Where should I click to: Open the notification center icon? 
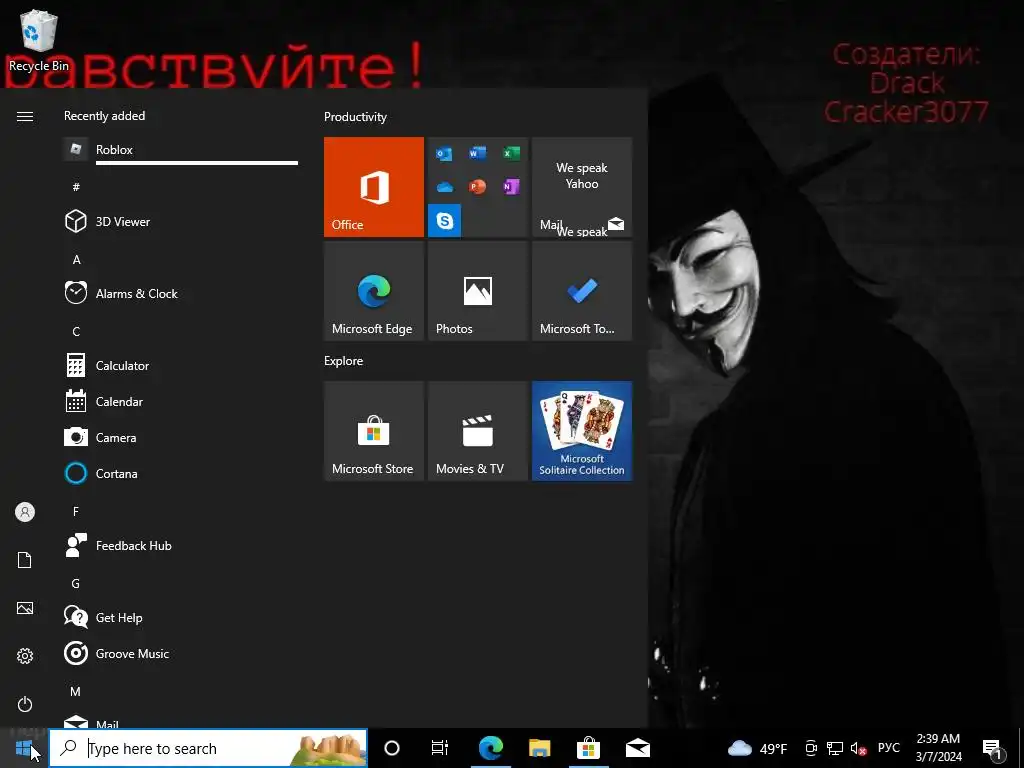coord(993,749)
